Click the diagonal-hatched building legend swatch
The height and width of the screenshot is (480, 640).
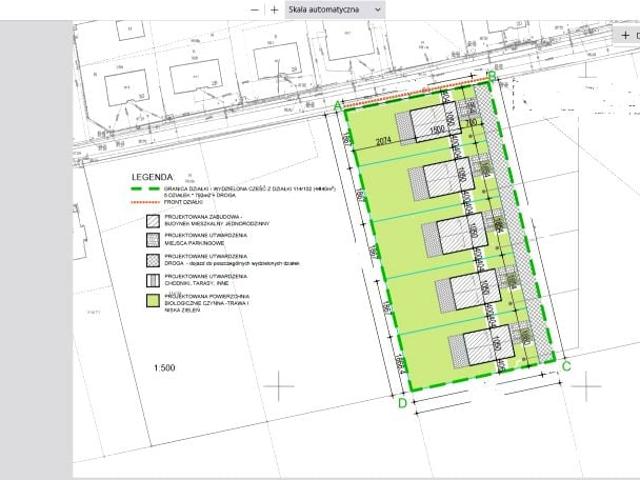pyautogui.click(x=153, y=221)
